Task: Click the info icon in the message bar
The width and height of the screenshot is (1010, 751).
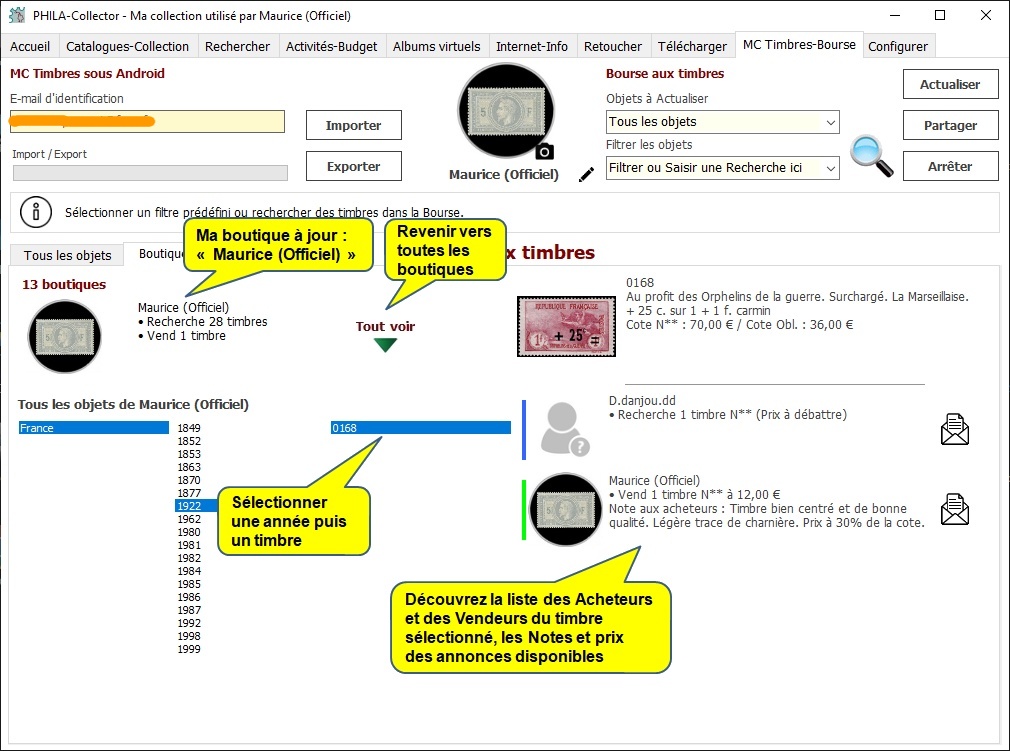Action: coord(36,212)
